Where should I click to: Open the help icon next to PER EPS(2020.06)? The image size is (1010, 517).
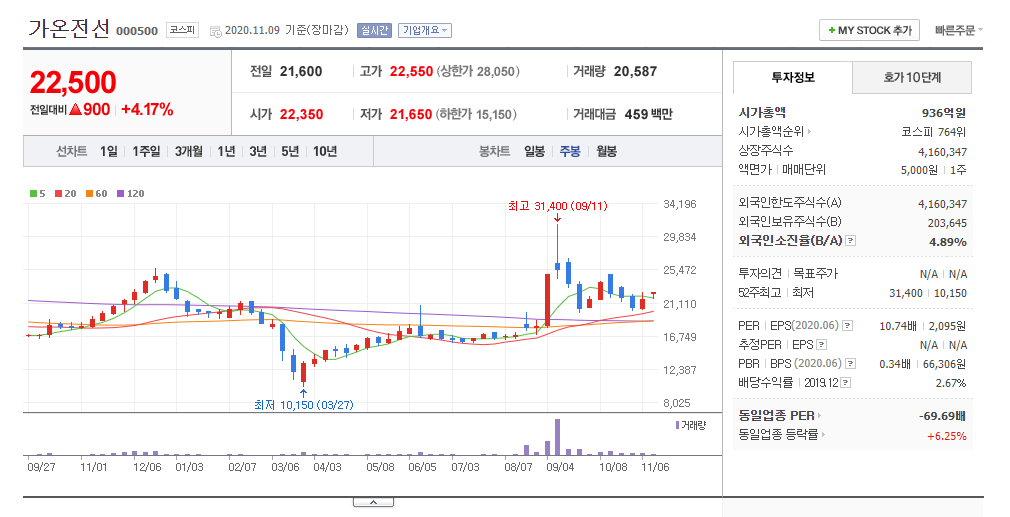coord(848,326)
